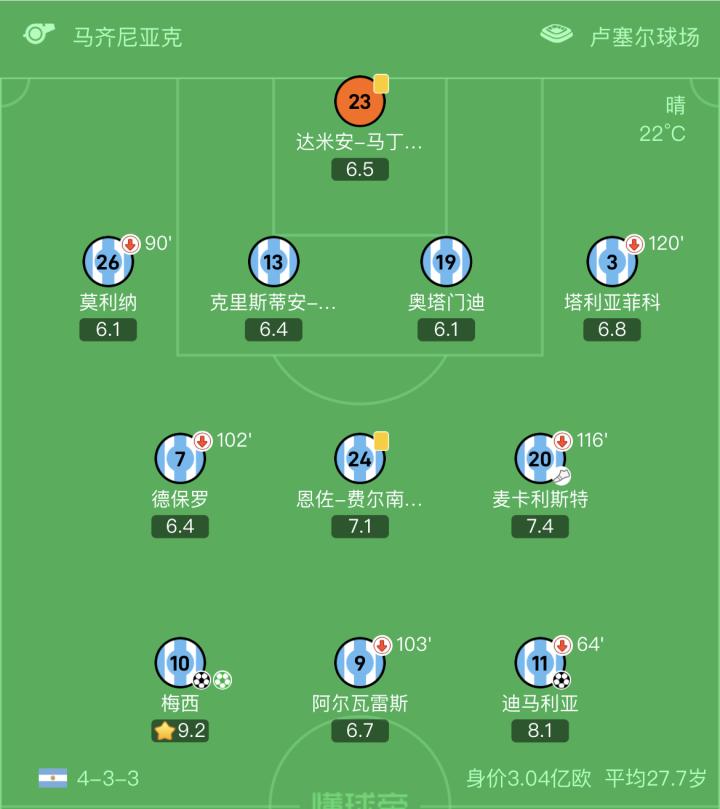Tap the Argentina flag icon
Screen dimensions: 720x809
coord(53,777)
